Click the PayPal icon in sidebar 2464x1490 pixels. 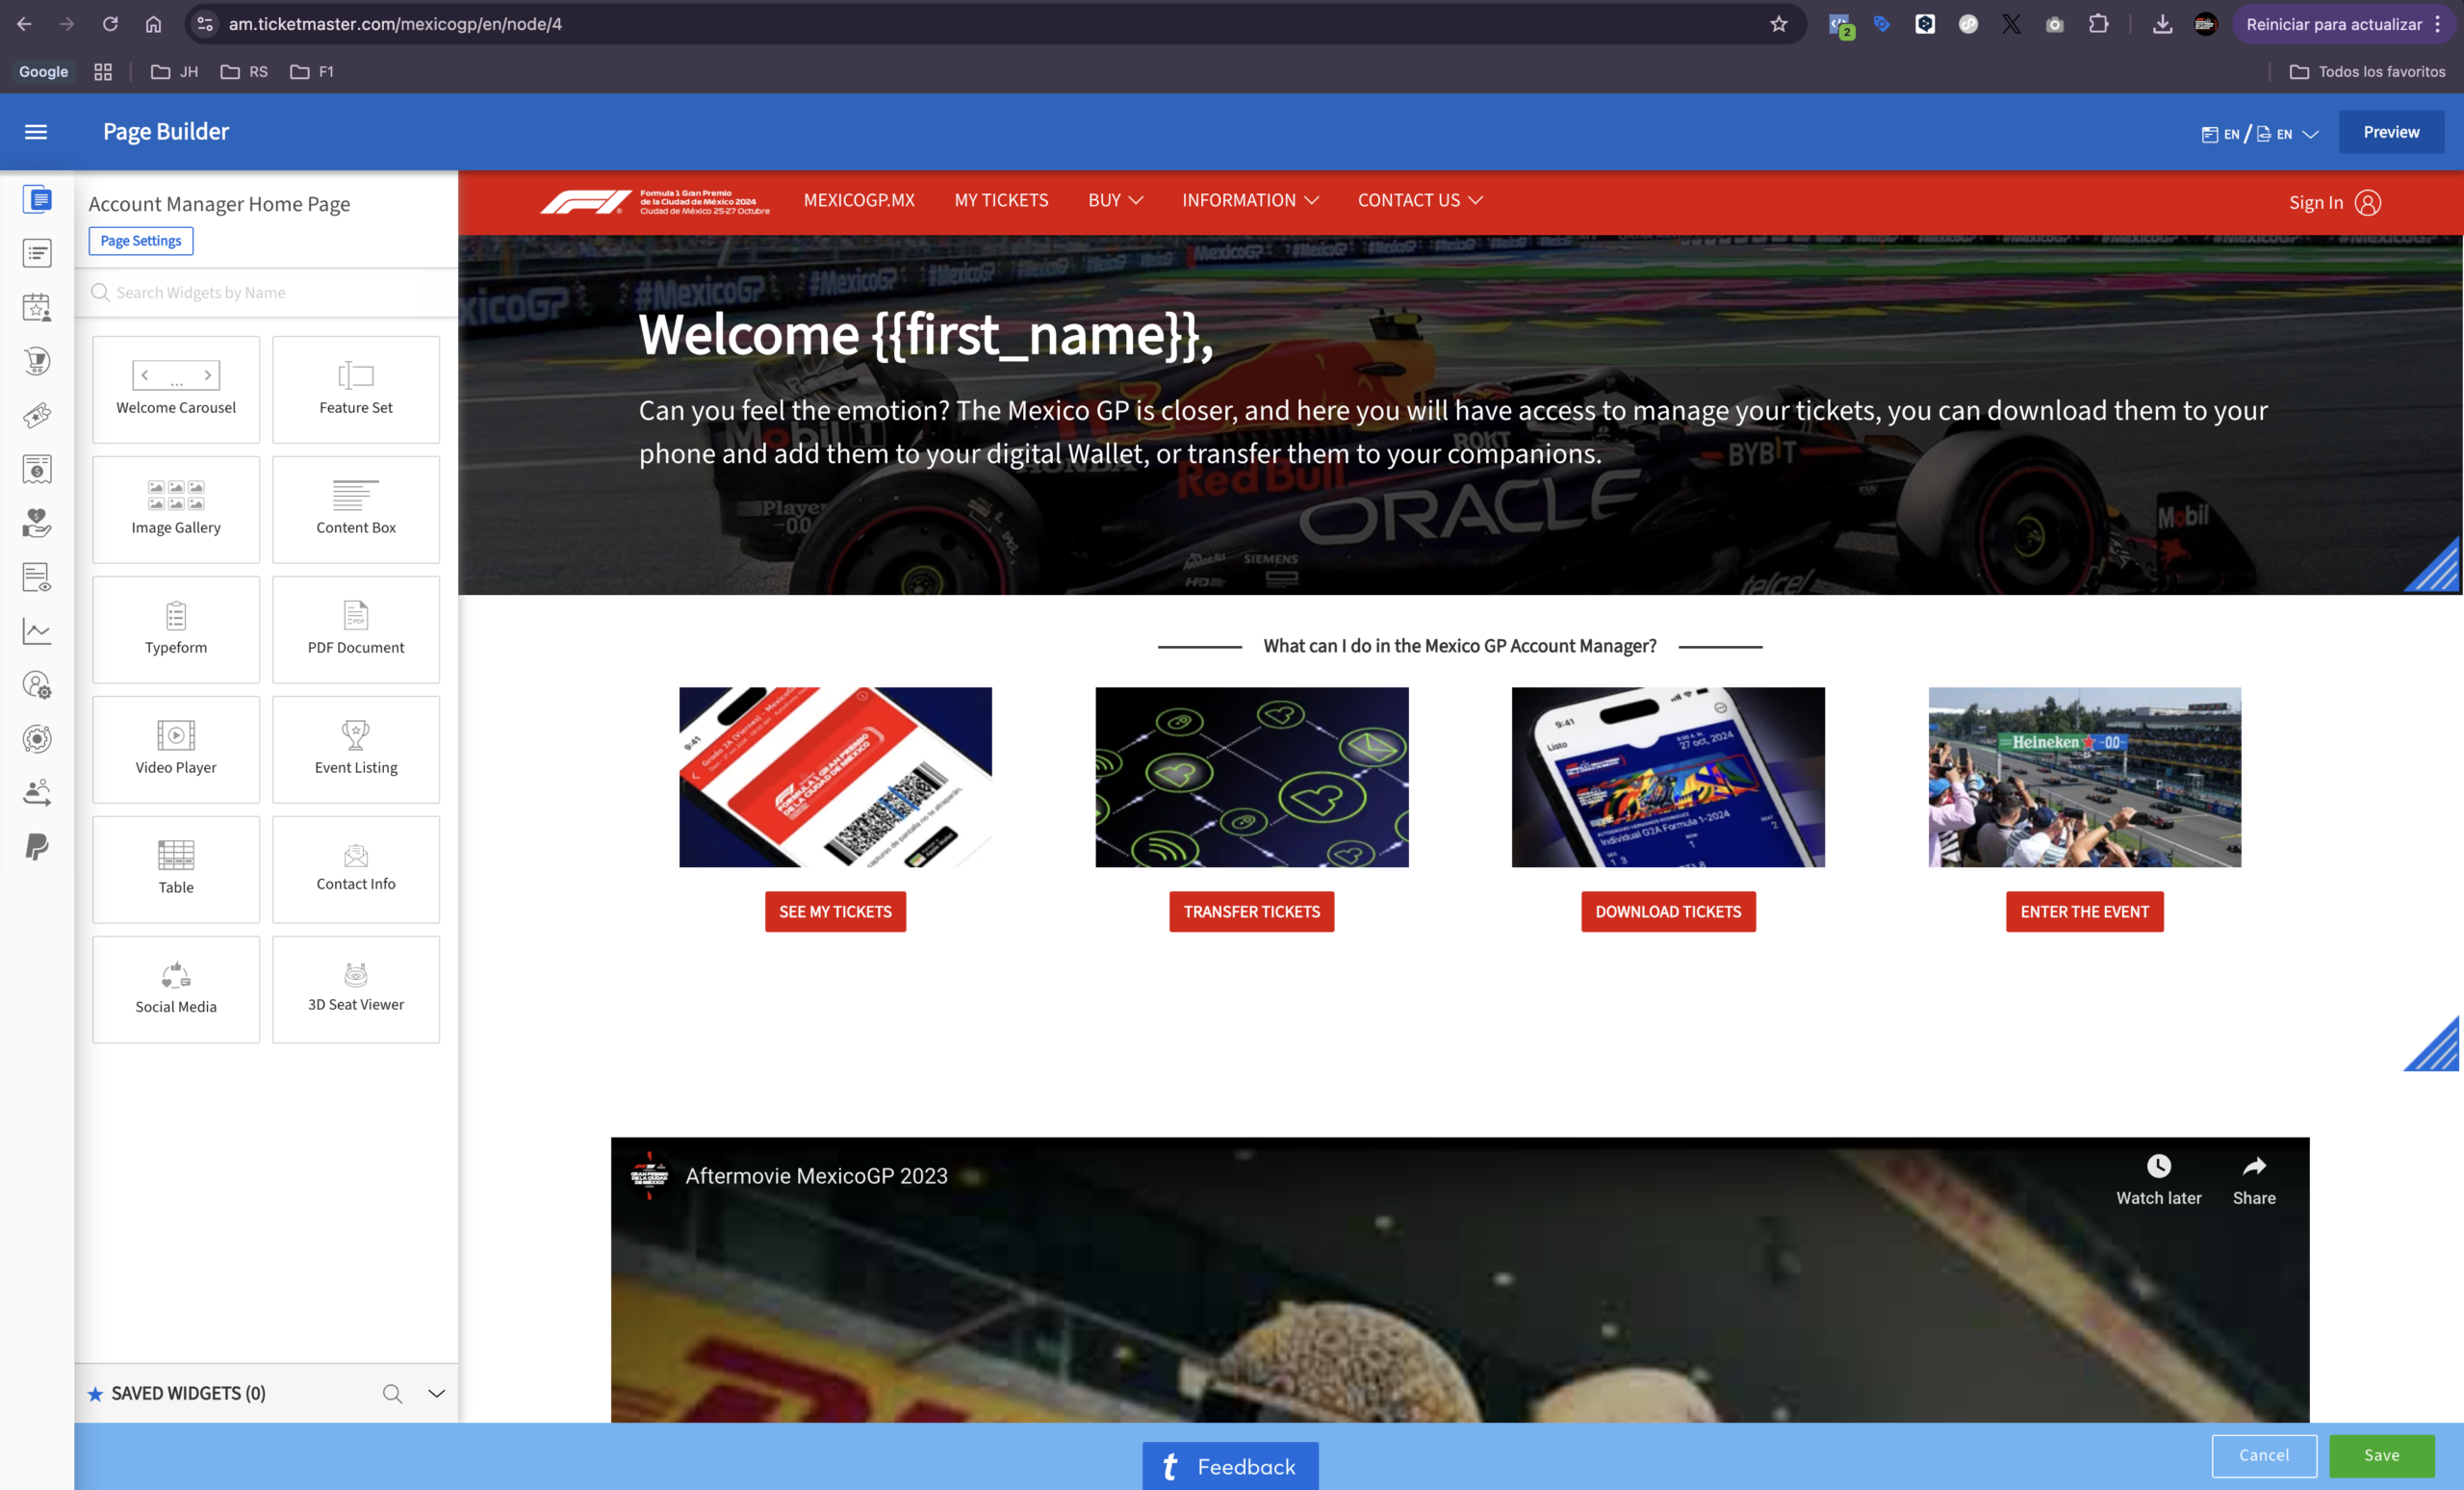(x=37, y=847)
